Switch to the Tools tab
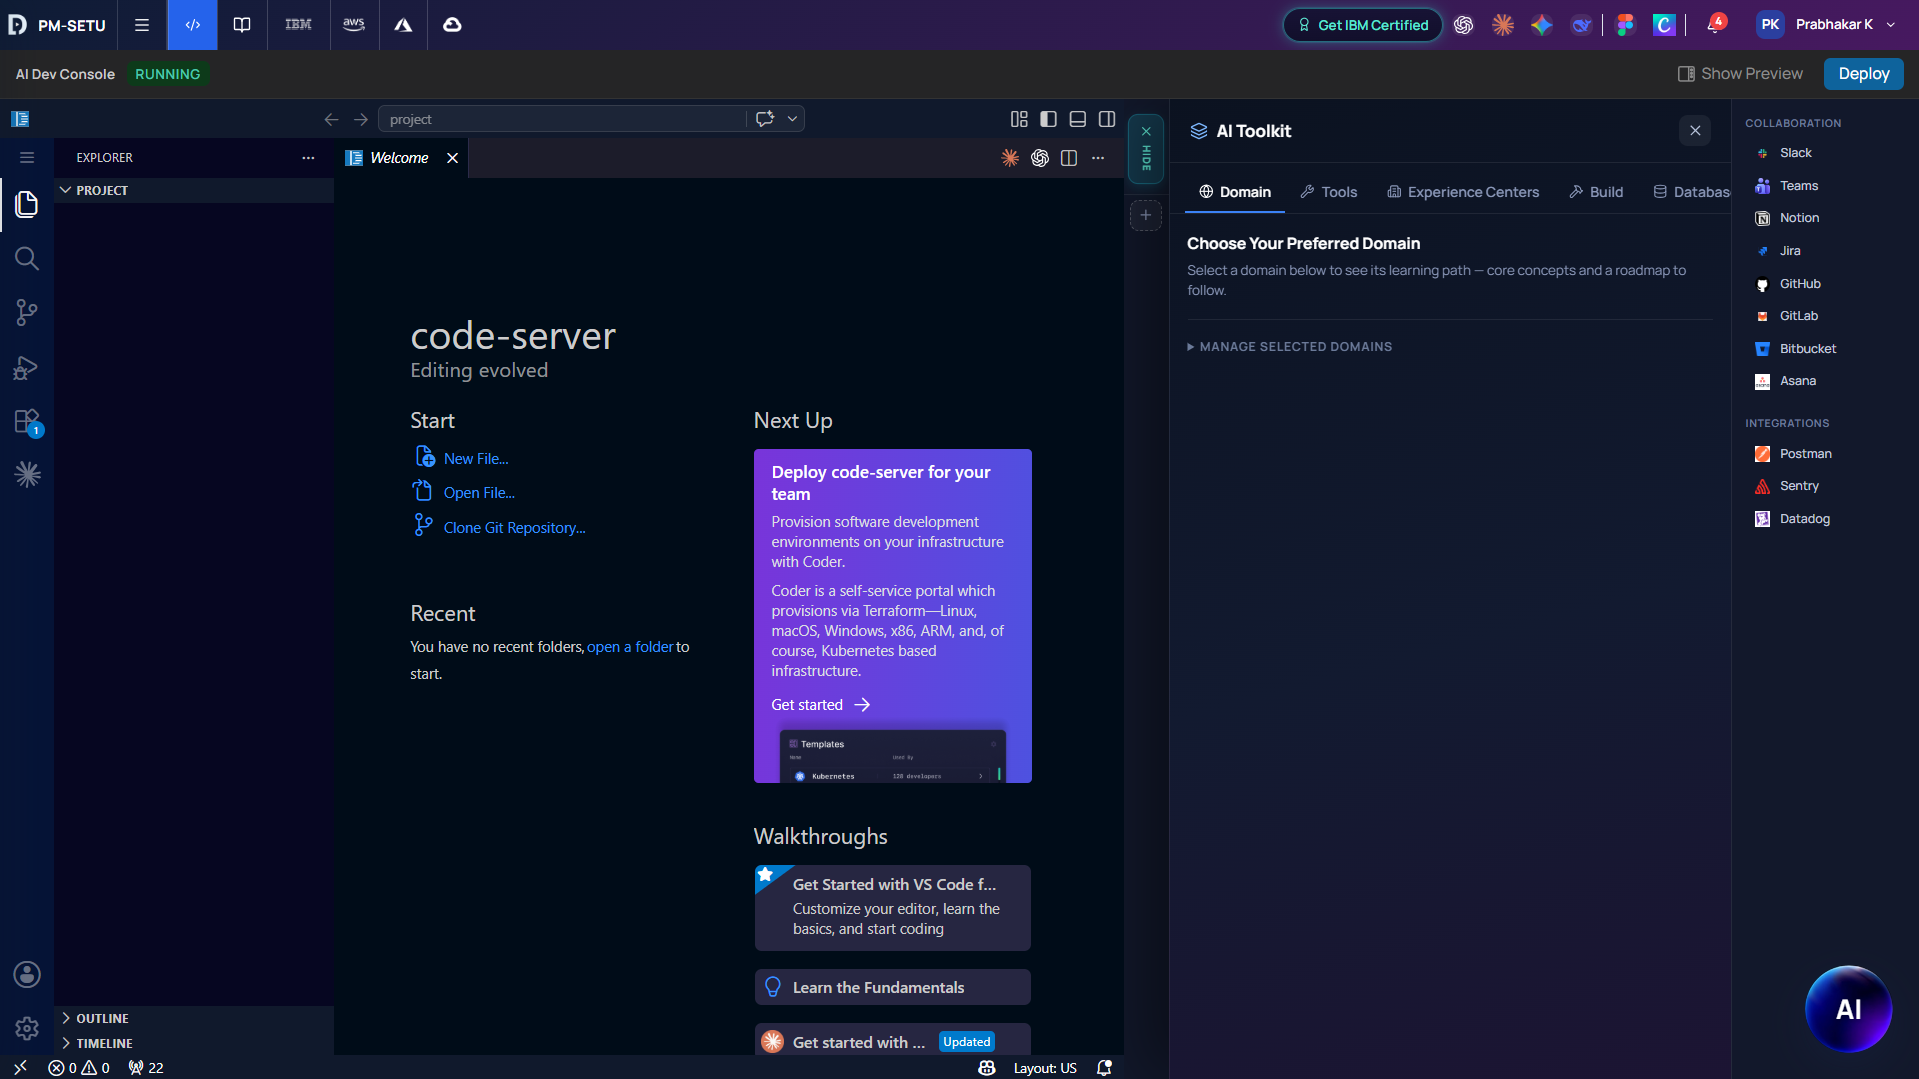 click(1329, 192)
